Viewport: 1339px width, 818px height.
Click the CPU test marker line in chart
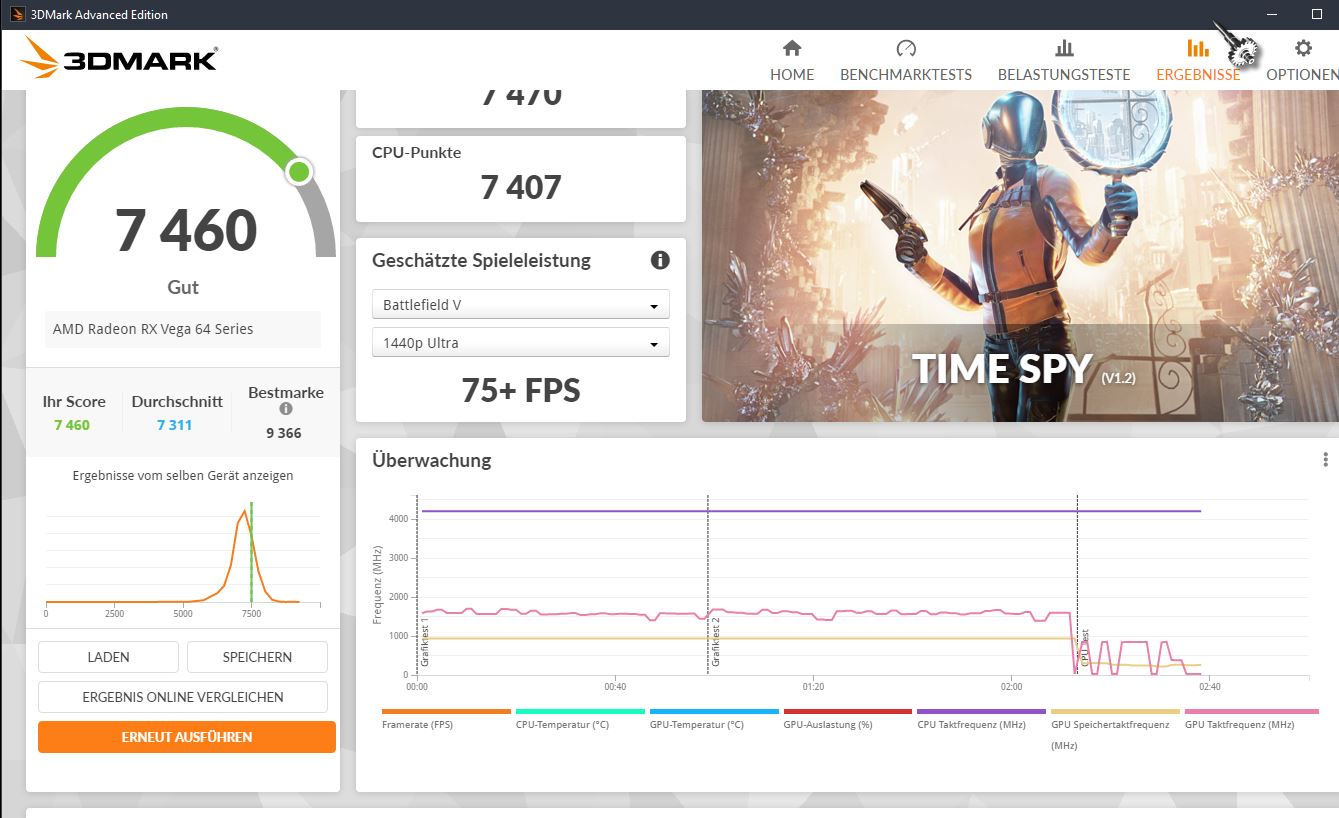point(1077,585)
